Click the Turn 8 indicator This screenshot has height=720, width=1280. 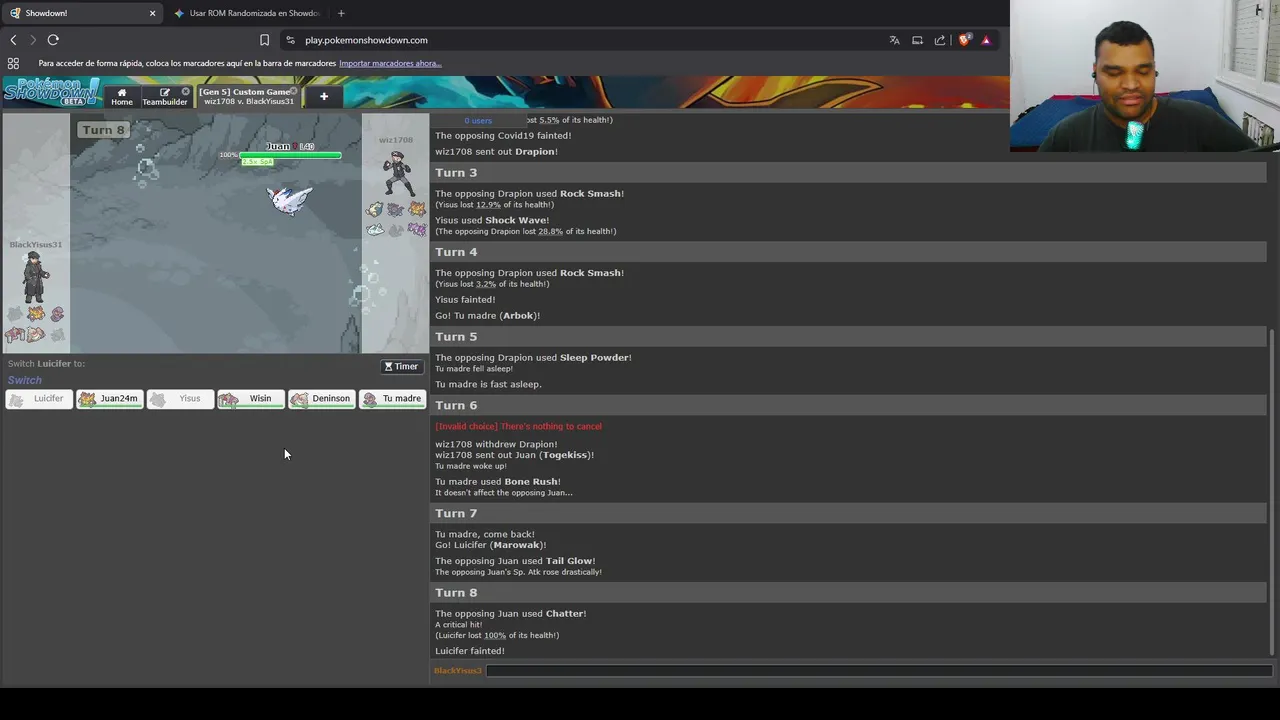pyautogui.click(x=104, y=130)
